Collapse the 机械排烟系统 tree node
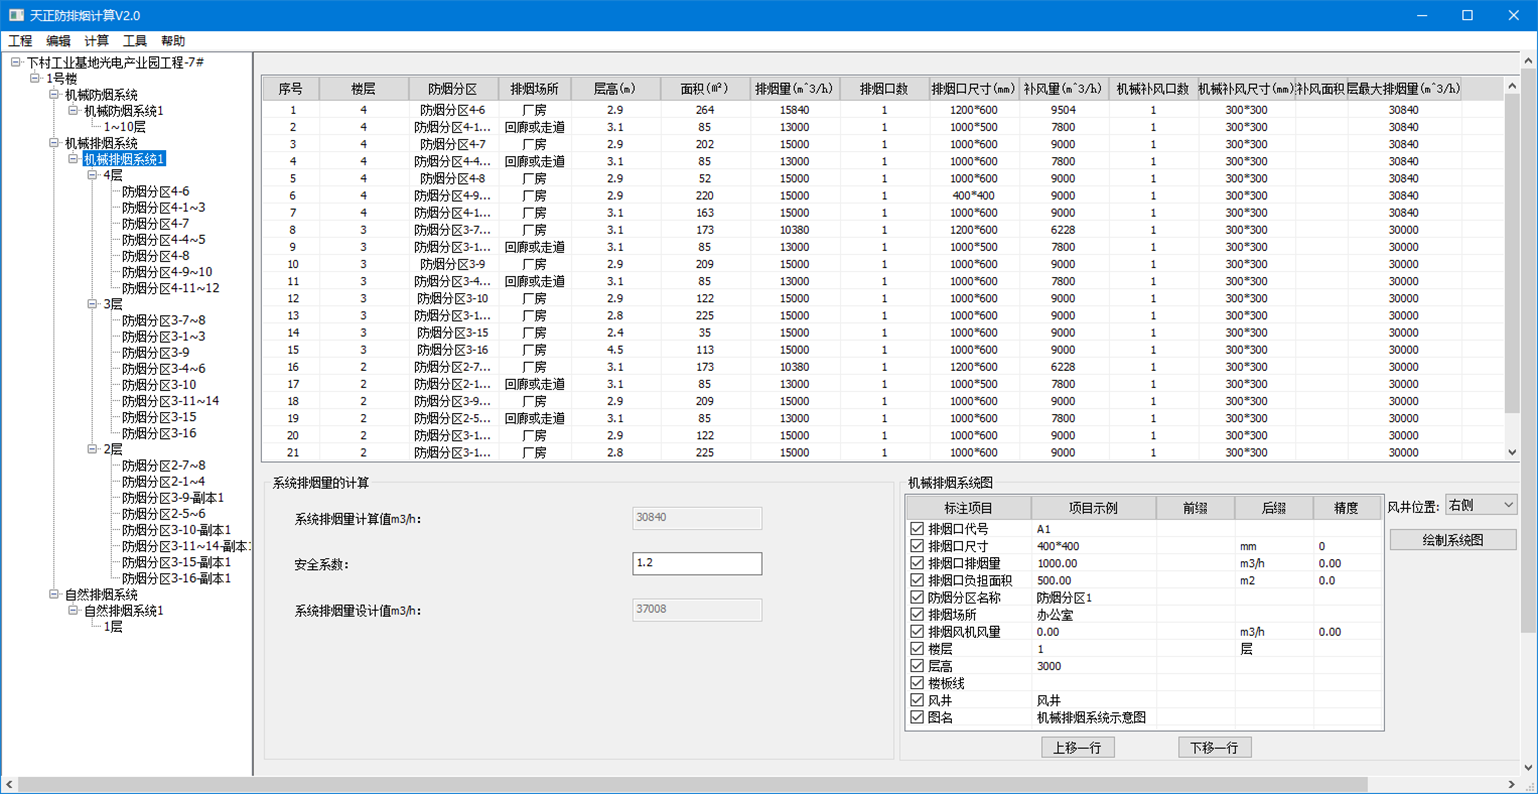Image resolution: width=1538 pixels, height=794 pixels. pyautogui.click(x=54, y=143)
